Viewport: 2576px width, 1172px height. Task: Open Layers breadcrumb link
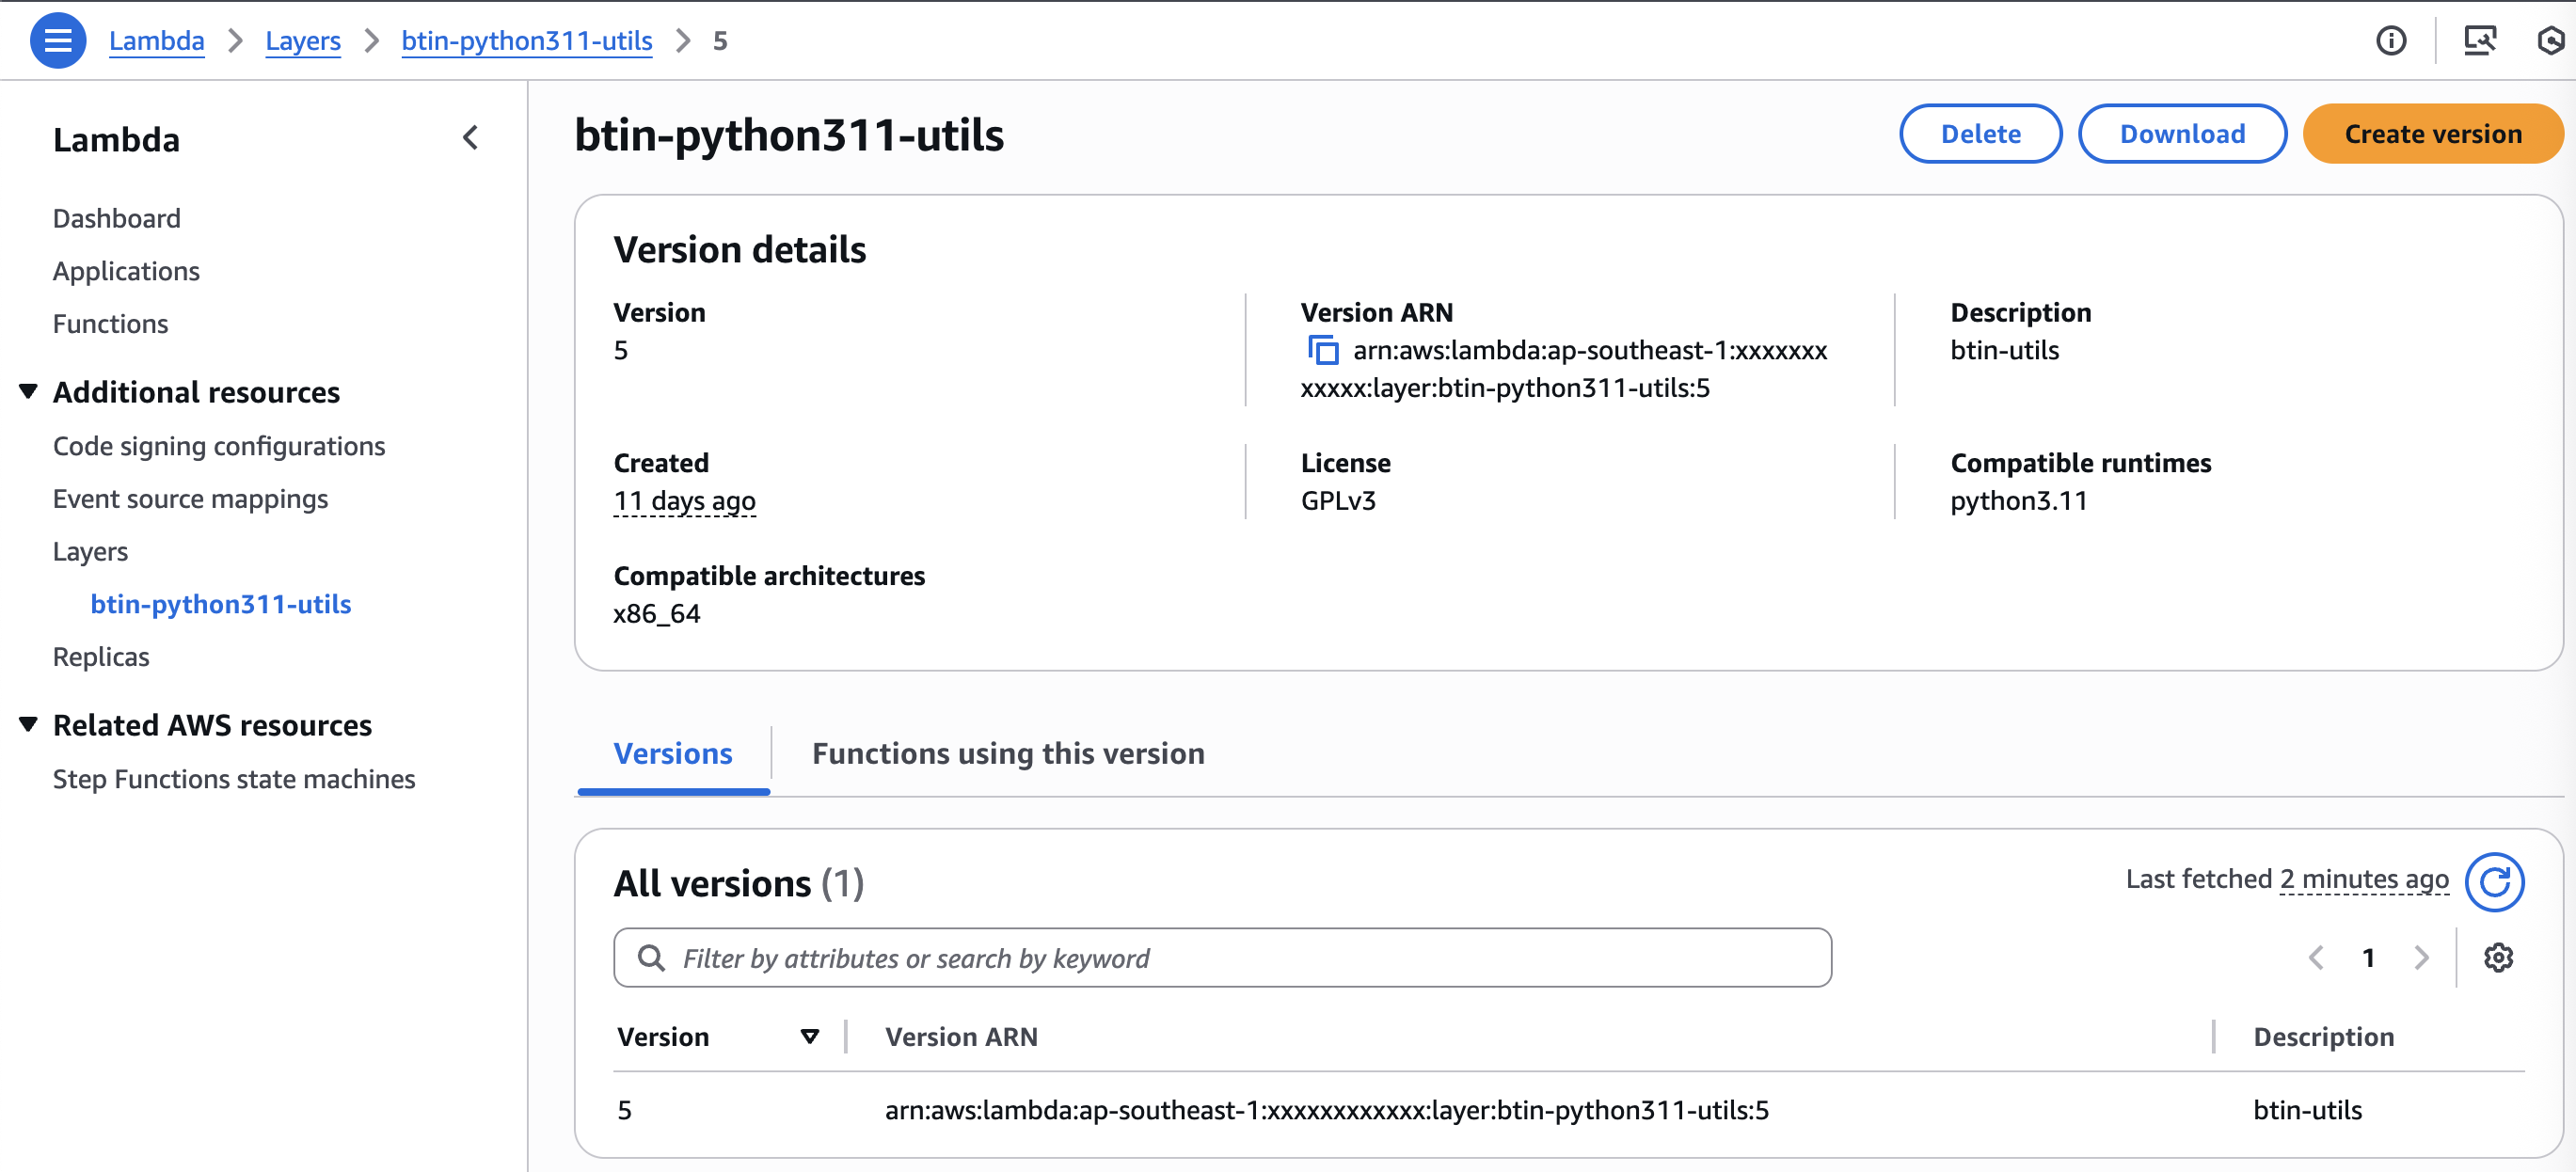coord(302,40)
